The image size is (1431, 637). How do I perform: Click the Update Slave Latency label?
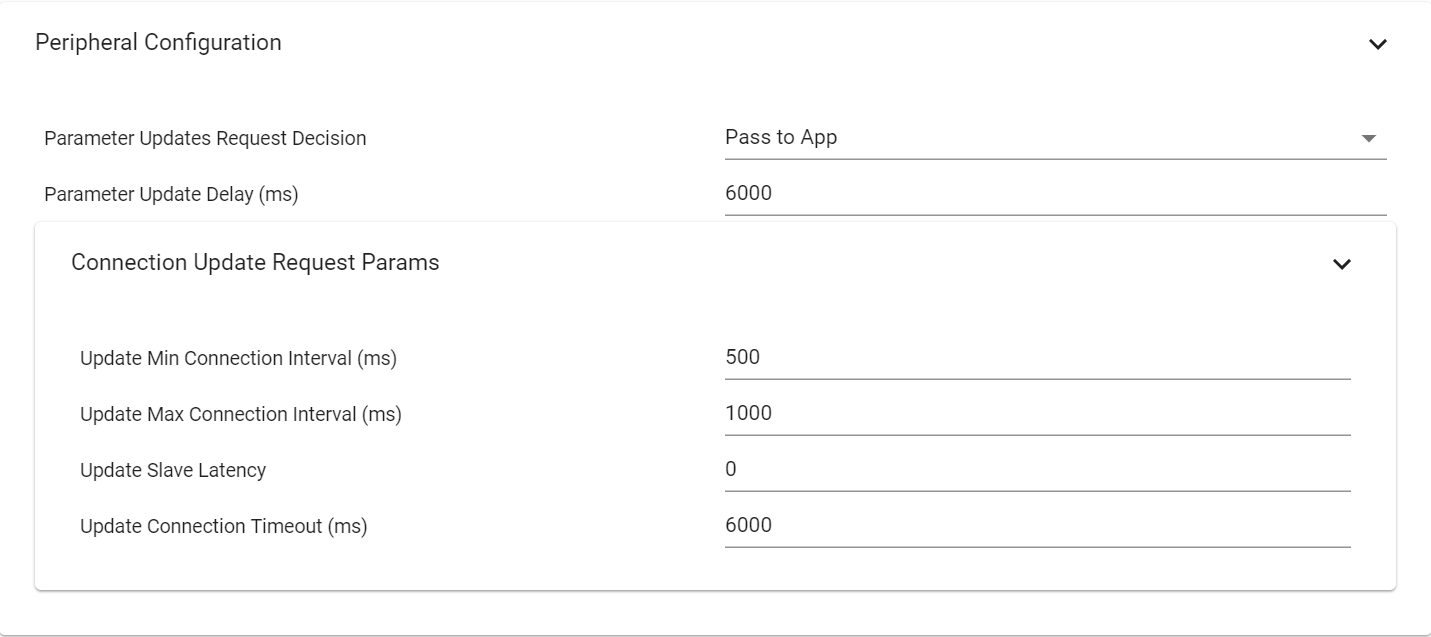click(x=173, y=471)
